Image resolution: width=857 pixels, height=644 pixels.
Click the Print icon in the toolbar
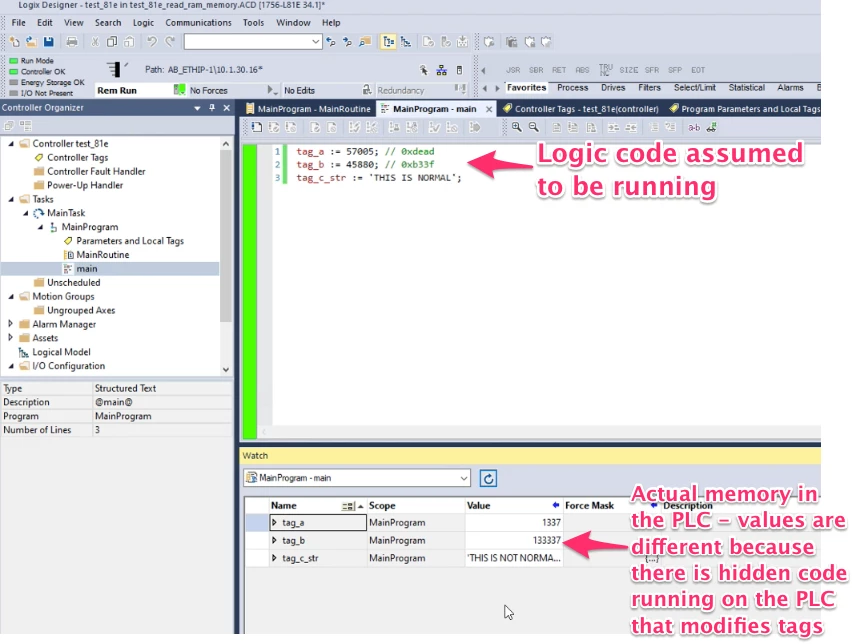[72, 41]
